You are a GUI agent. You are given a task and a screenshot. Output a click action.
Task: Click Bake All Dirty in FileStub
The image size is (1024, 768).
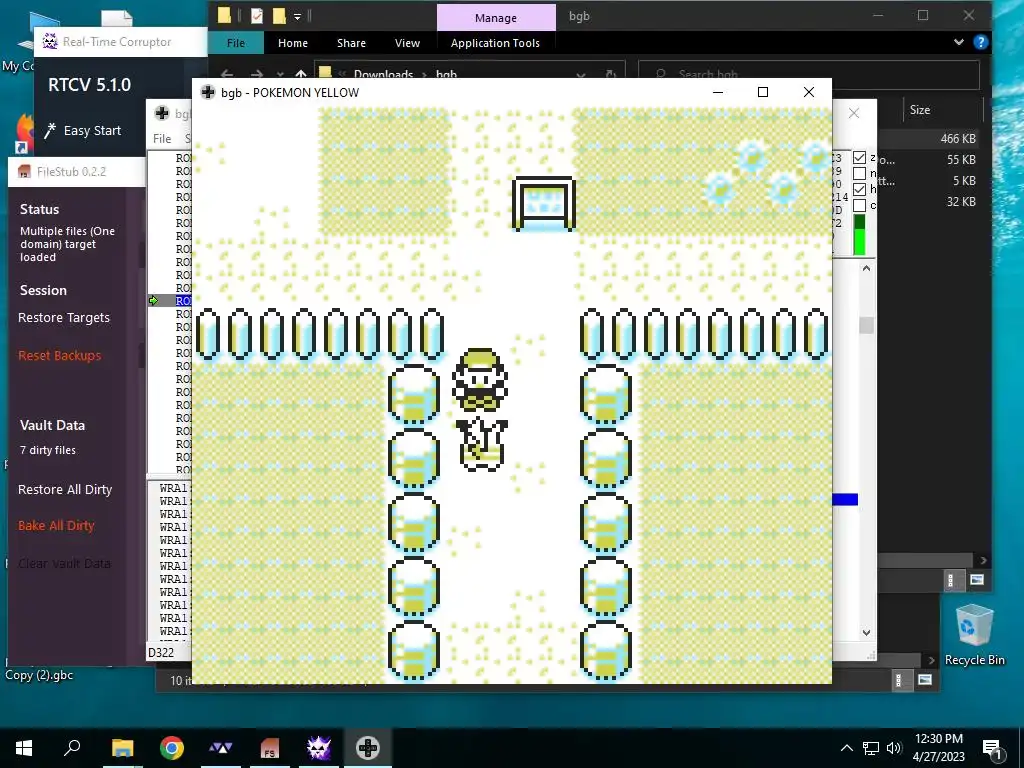[56, 526]
